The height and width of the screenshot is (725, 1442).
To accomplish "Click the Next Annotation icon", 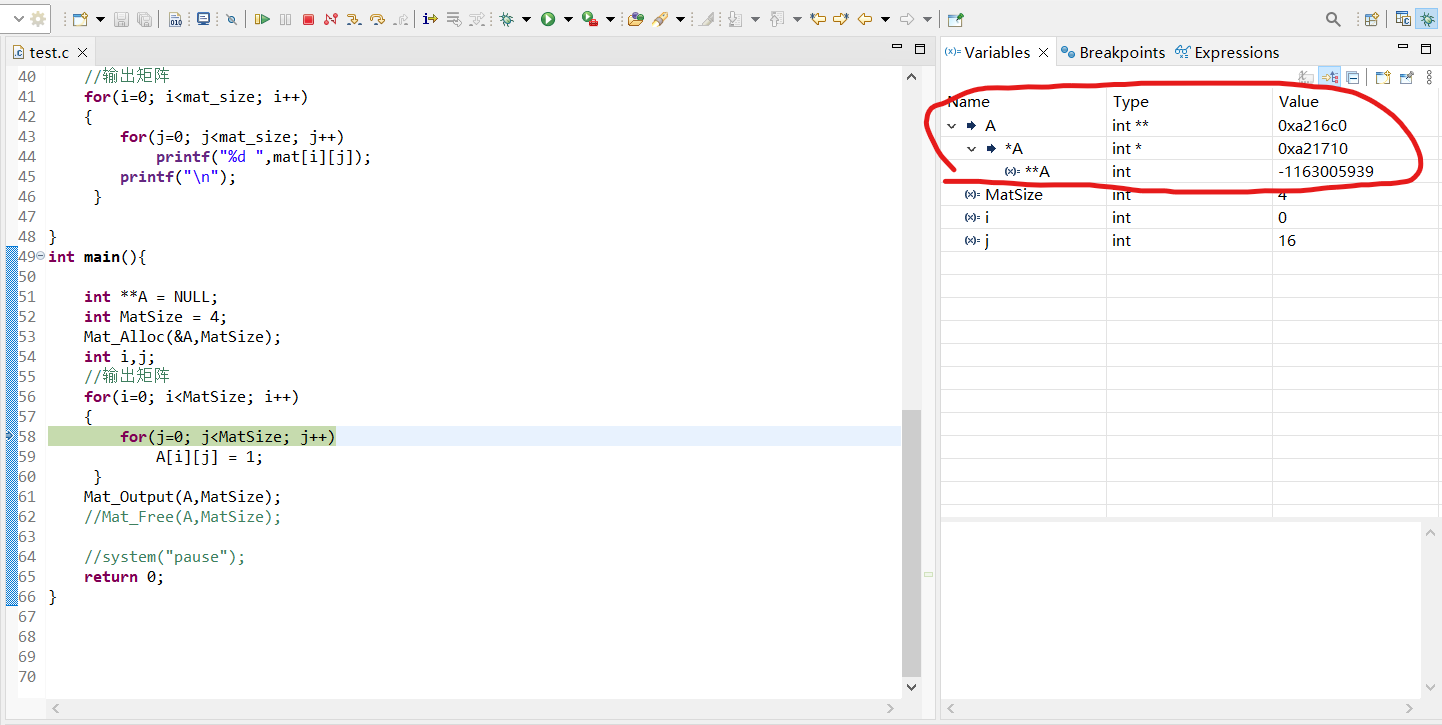I will point(735,19).
